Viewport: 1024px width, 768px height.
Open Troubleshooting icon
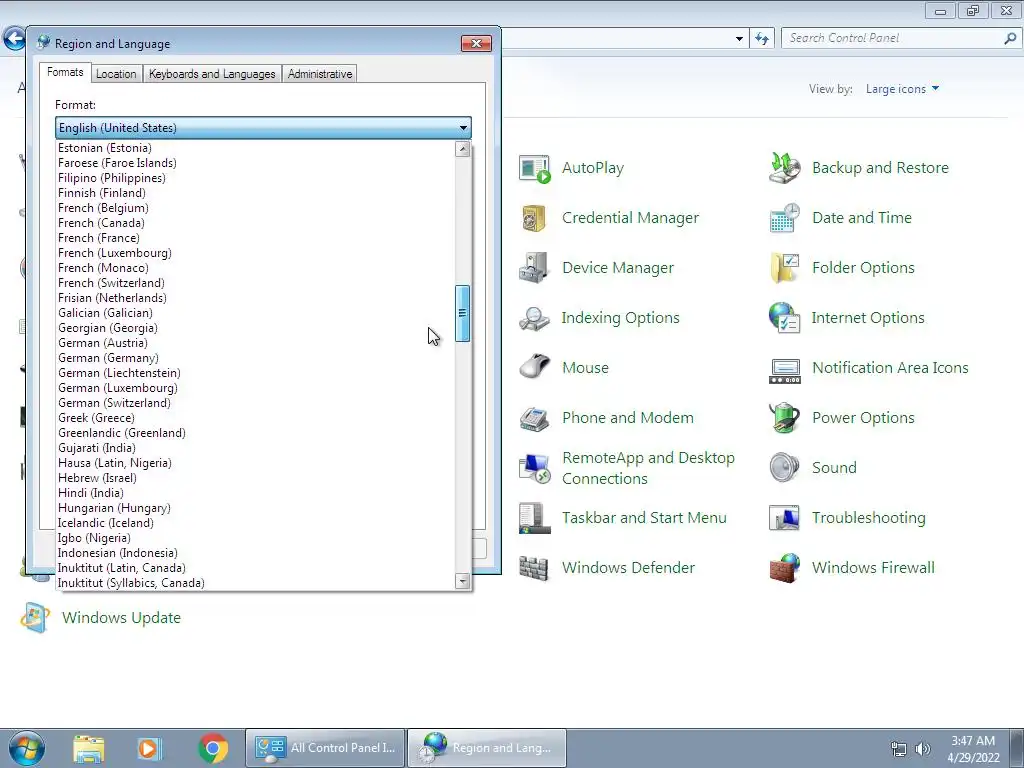point(784,518)
